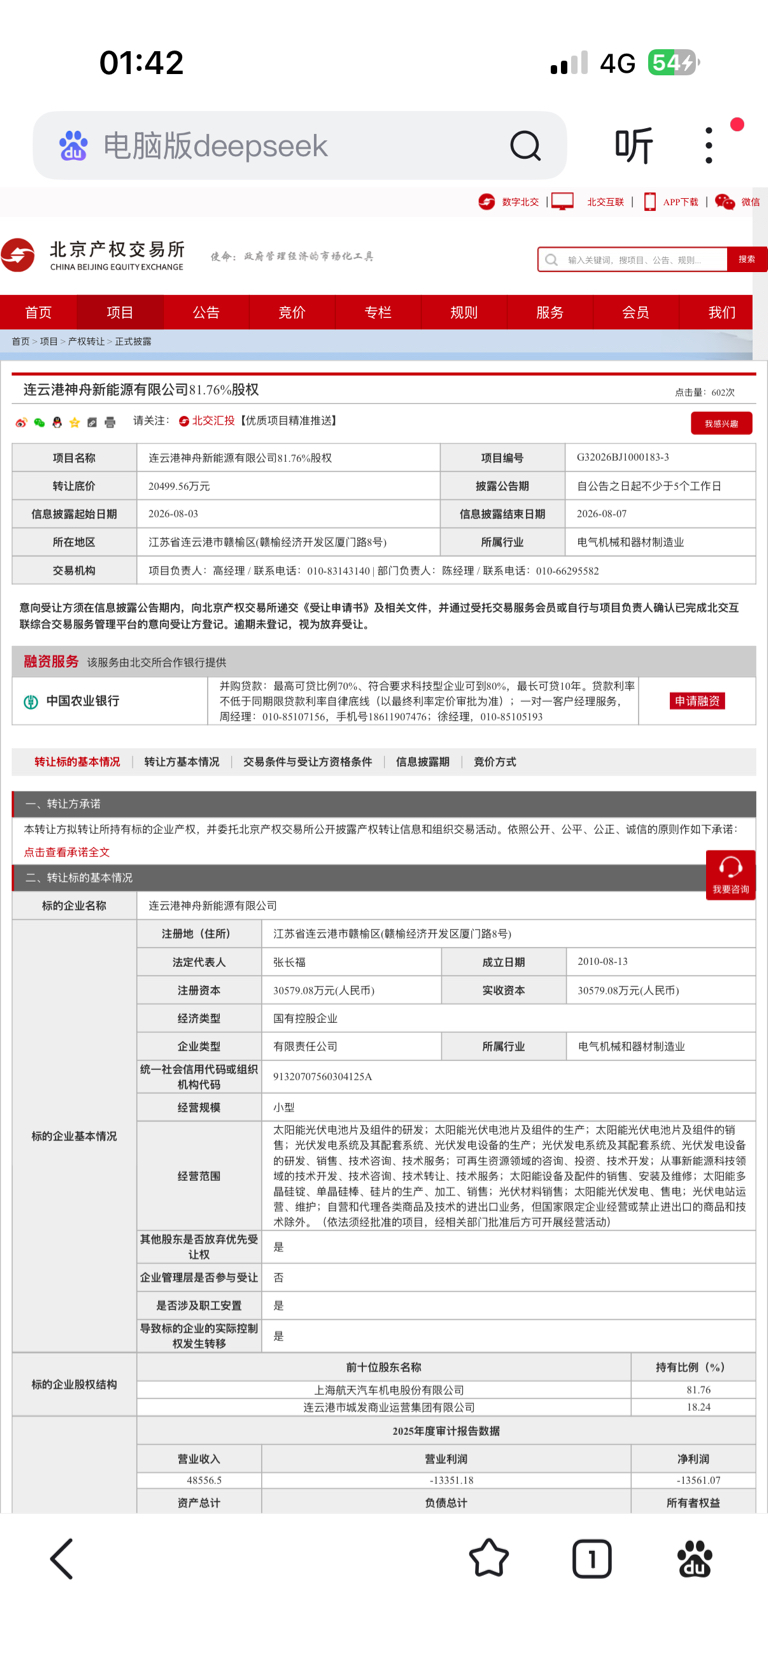This screenshot has width=768, height=1670.
Task: Click 首页 in breadcrumb
Action: tap(20, 342)
